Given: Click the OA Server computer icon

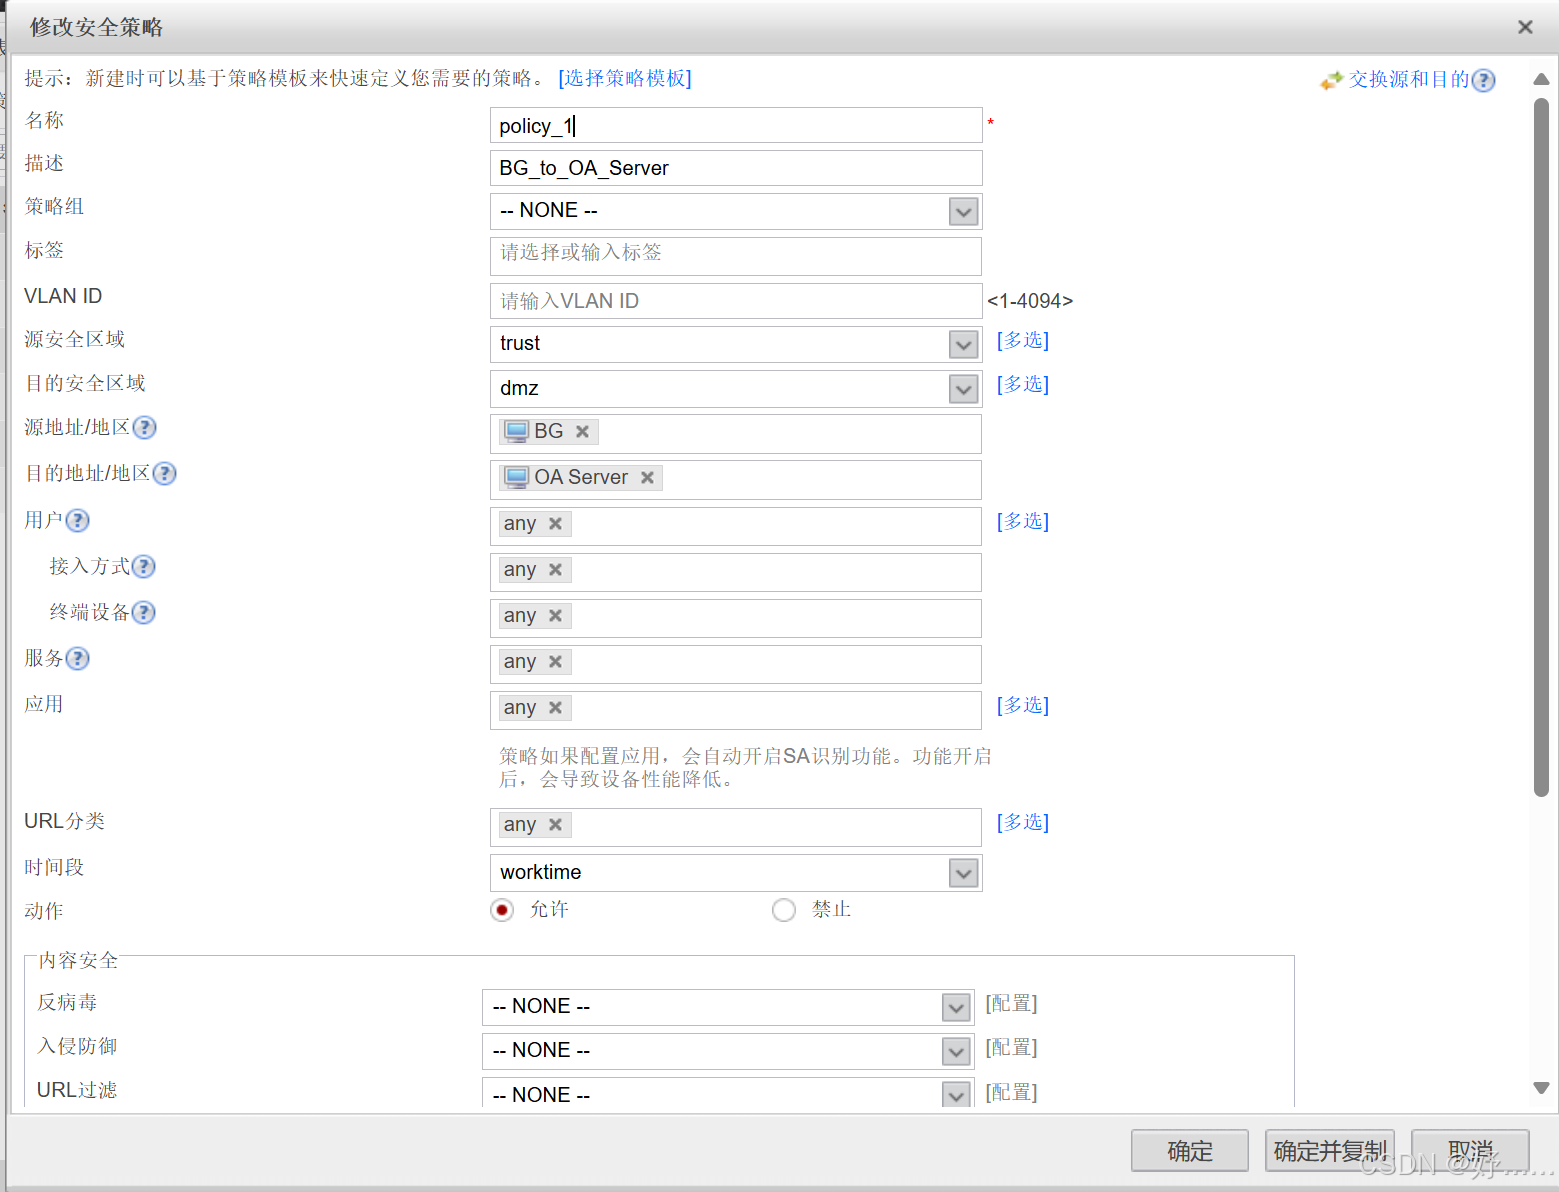Looking at the screenshot, I should click(516, 478).
